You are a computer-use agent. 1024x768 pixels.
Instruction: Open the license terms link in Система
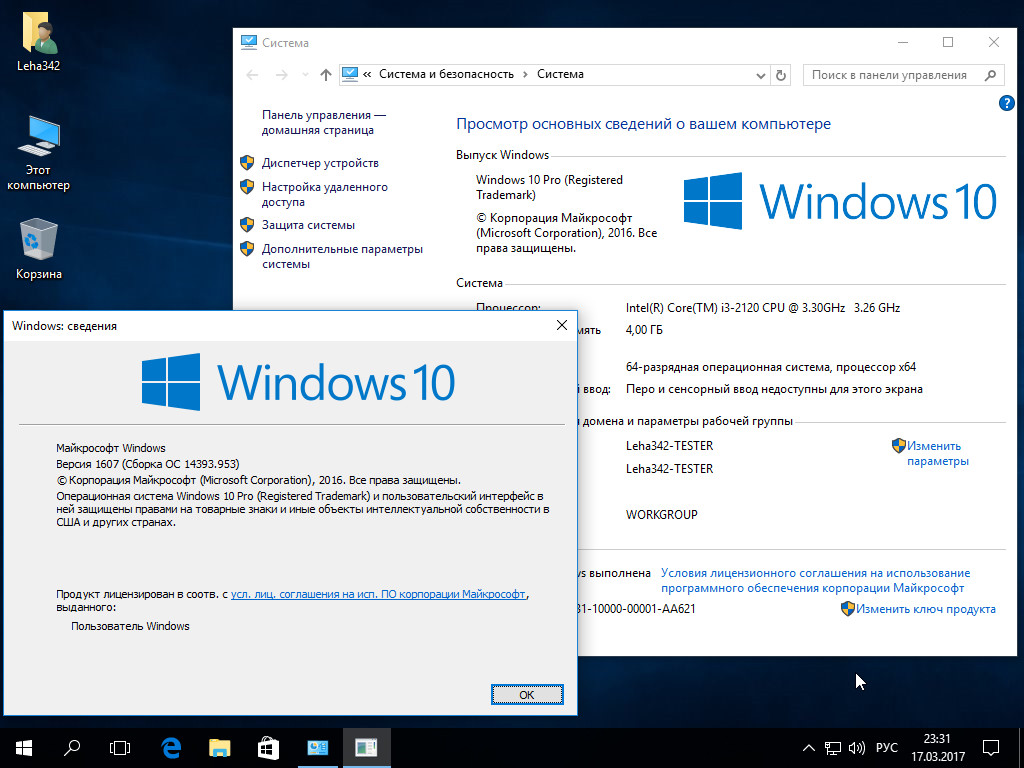[x=815, y=581]
